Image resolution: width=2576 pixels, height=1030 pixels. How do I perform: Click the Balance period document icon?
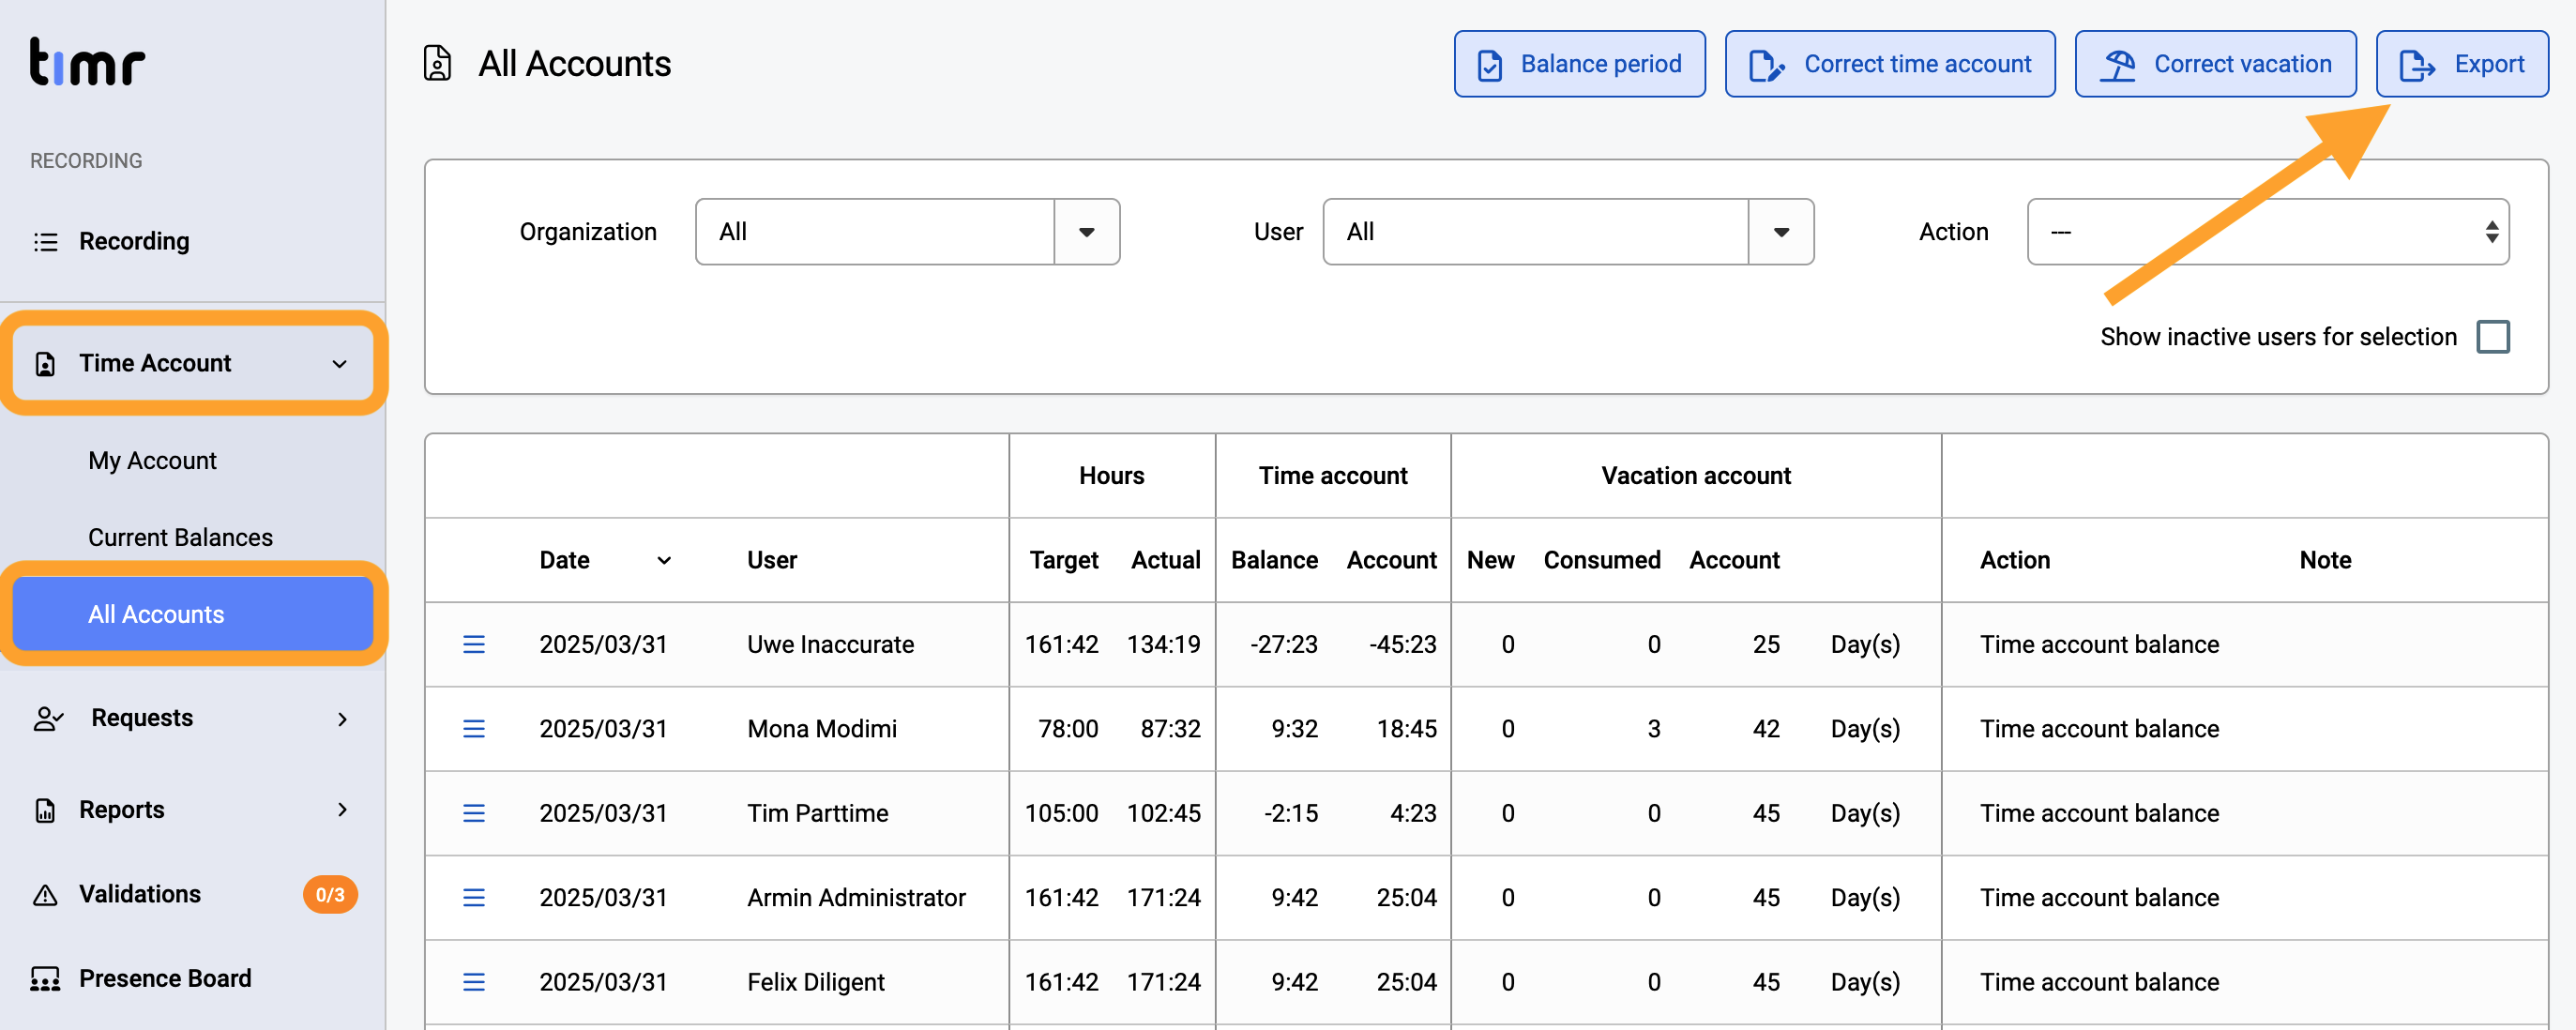tap(1490, 65)
